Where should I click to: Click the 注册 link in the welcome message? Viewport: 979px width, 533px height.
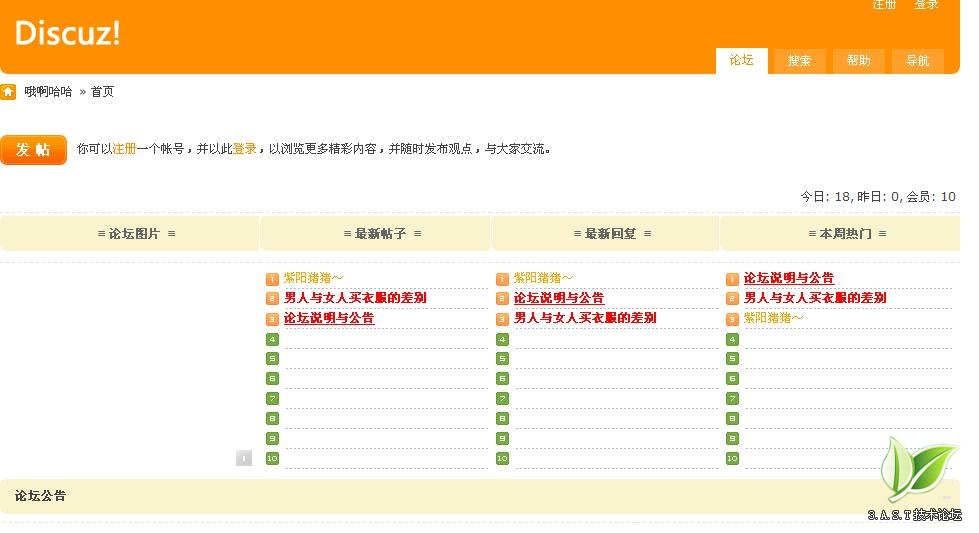pos(124,149)
